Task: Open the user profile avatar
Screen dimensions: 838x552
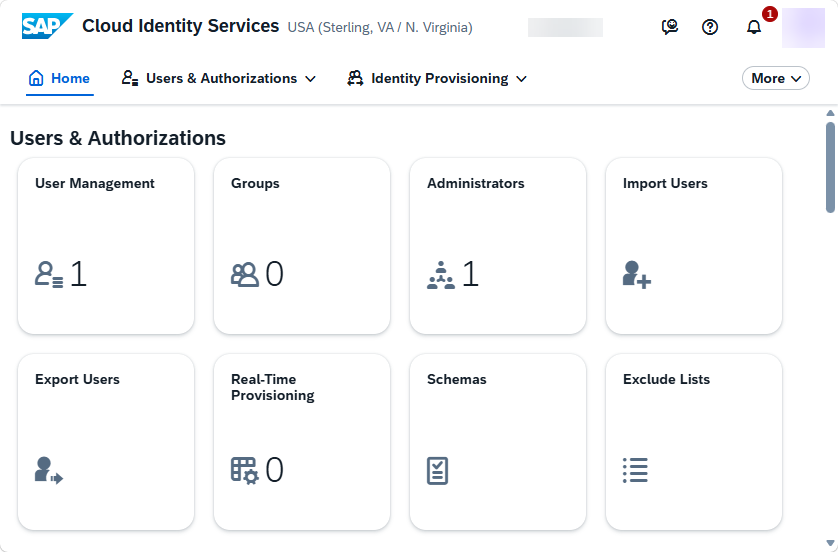Action: click(x=803, y=28)
